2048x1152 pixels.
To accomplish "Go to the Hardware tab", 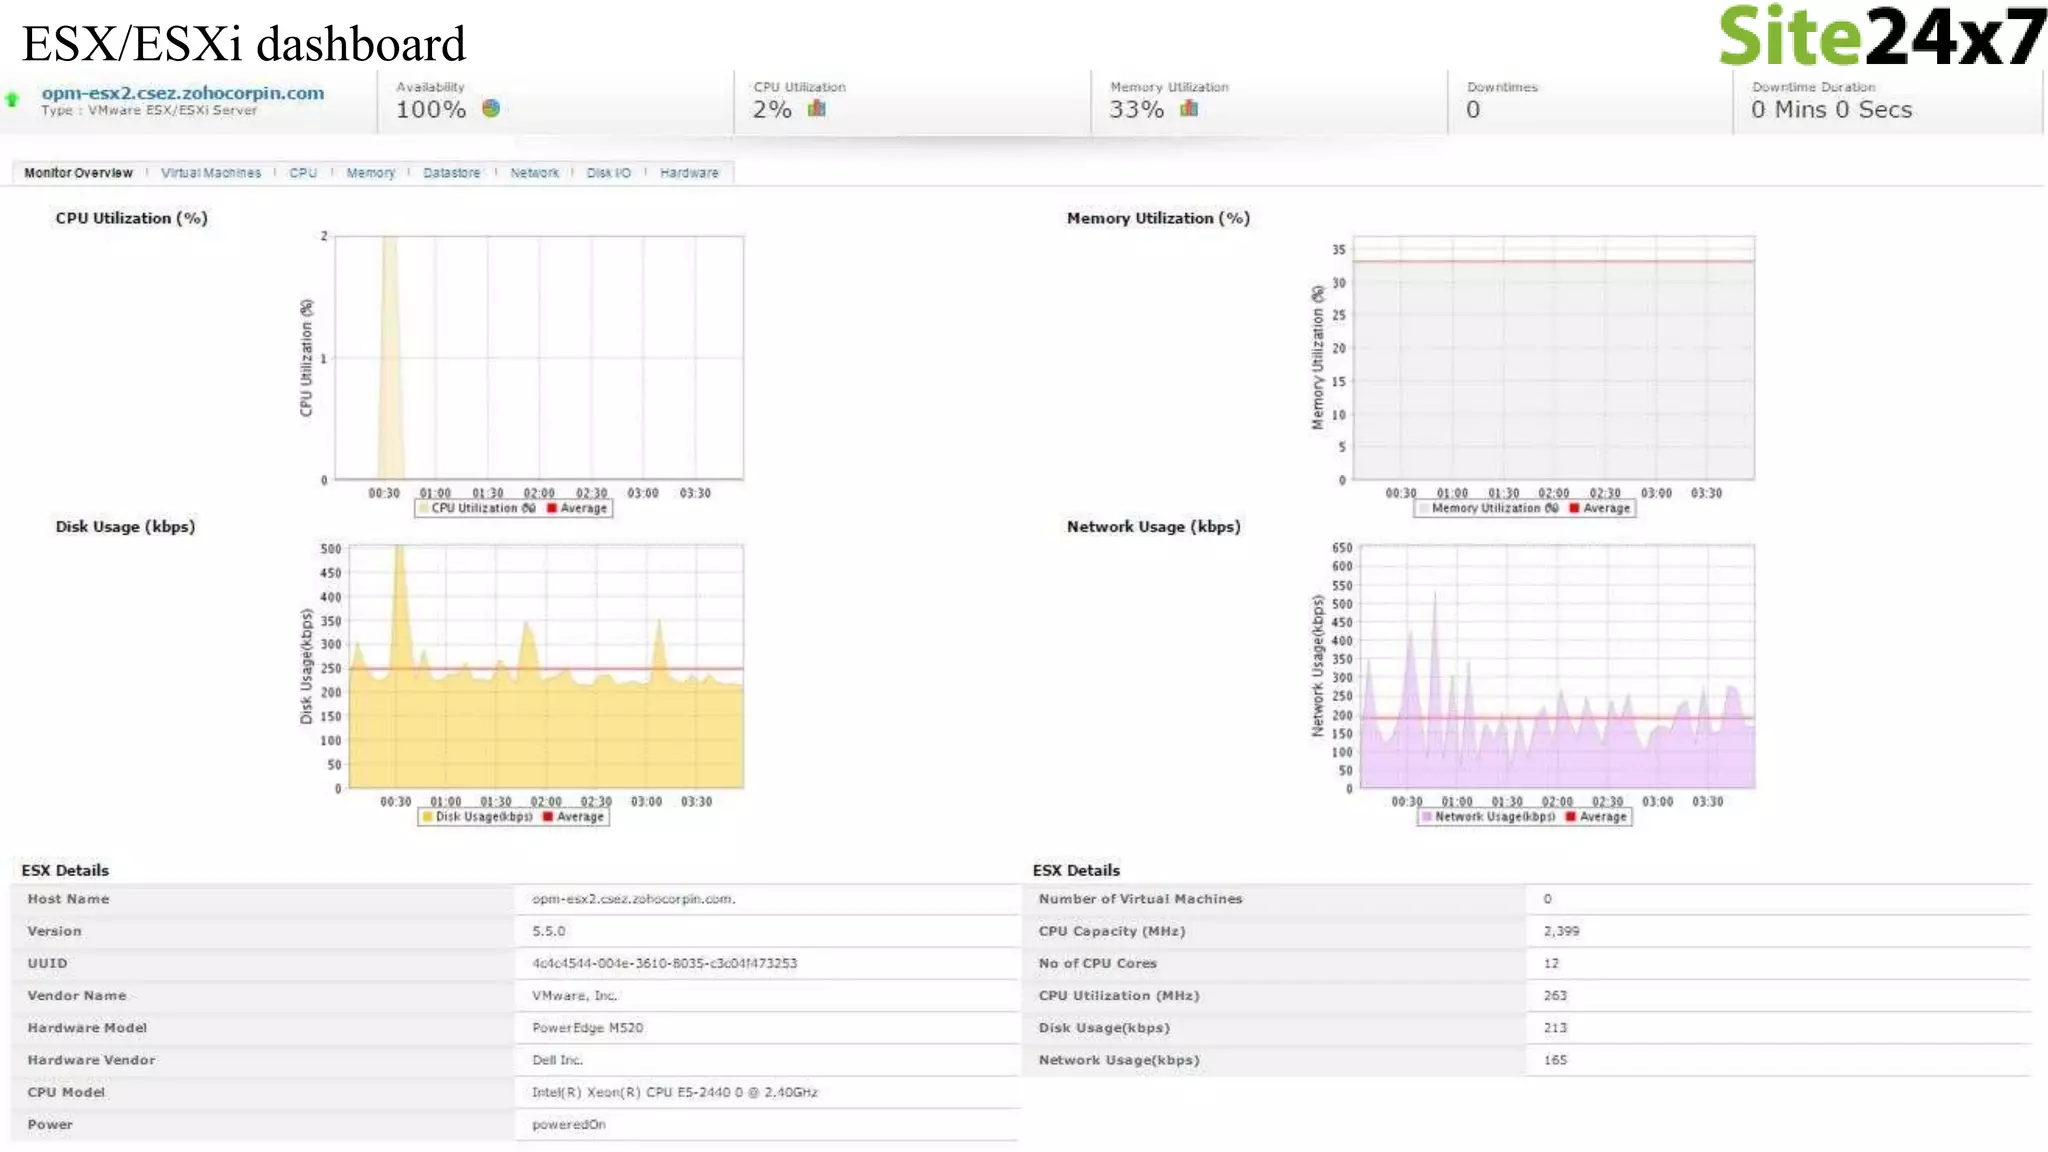I will [x=689, y=173].
